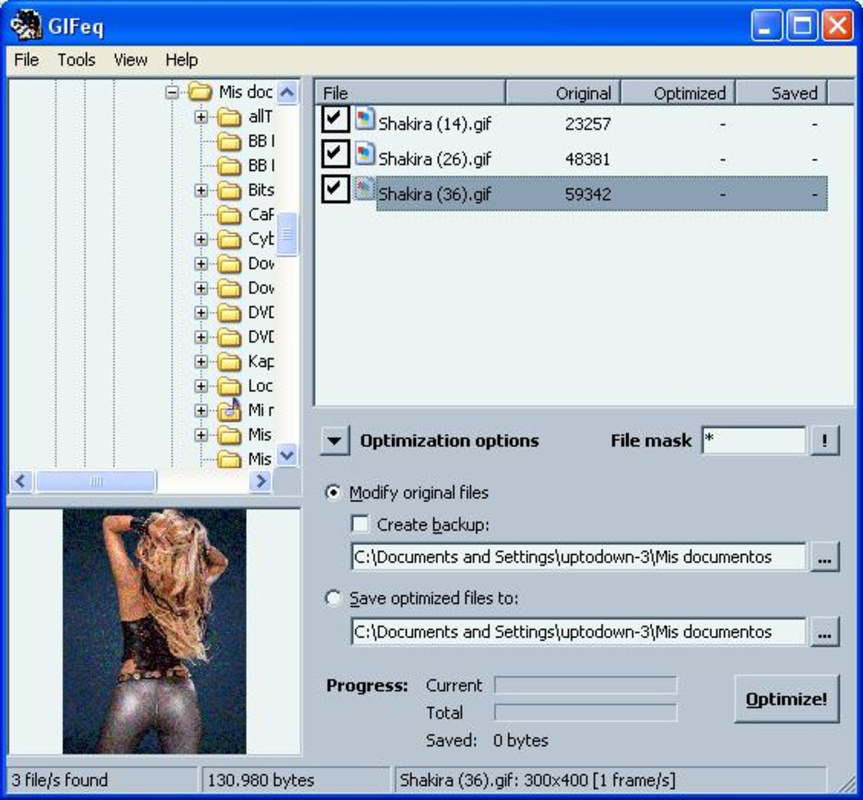This screenshot has height=800, width=863.
Task: Sort by the Saved column header
Action: 782,93
